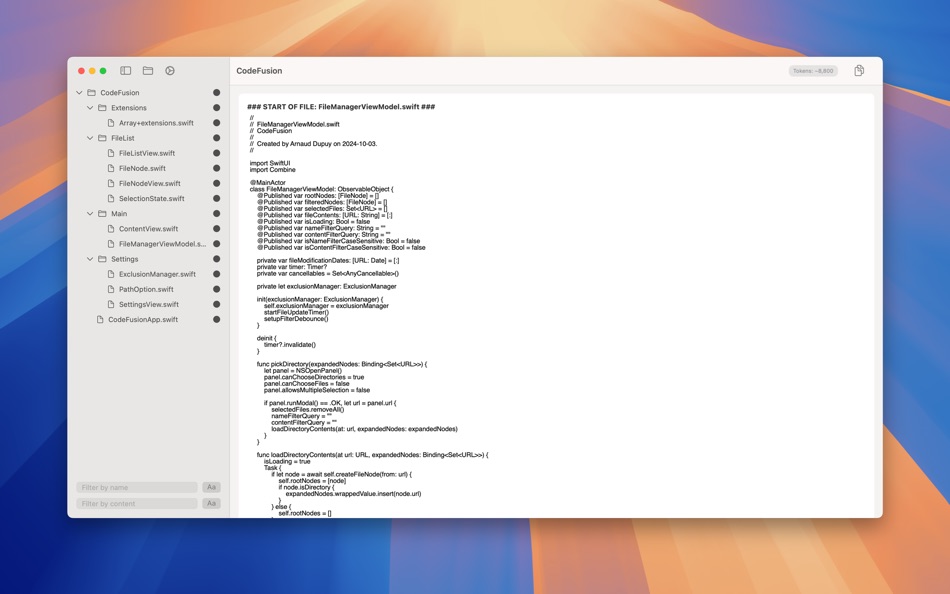Toggle selection dot for Settings folder
Image resolution: width=950 pixels, height=594 pixels.
pyautogui.click(x=216, y=259)
